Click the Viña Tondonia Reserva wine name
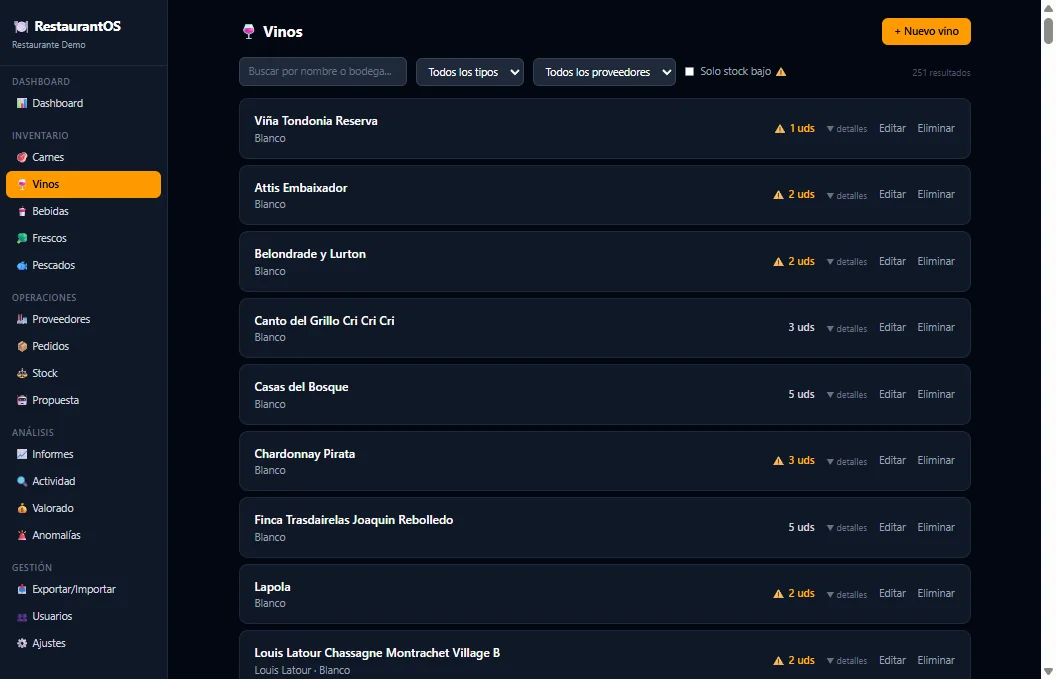Screen dimensions: 1056x679 (x=316, y=121)
